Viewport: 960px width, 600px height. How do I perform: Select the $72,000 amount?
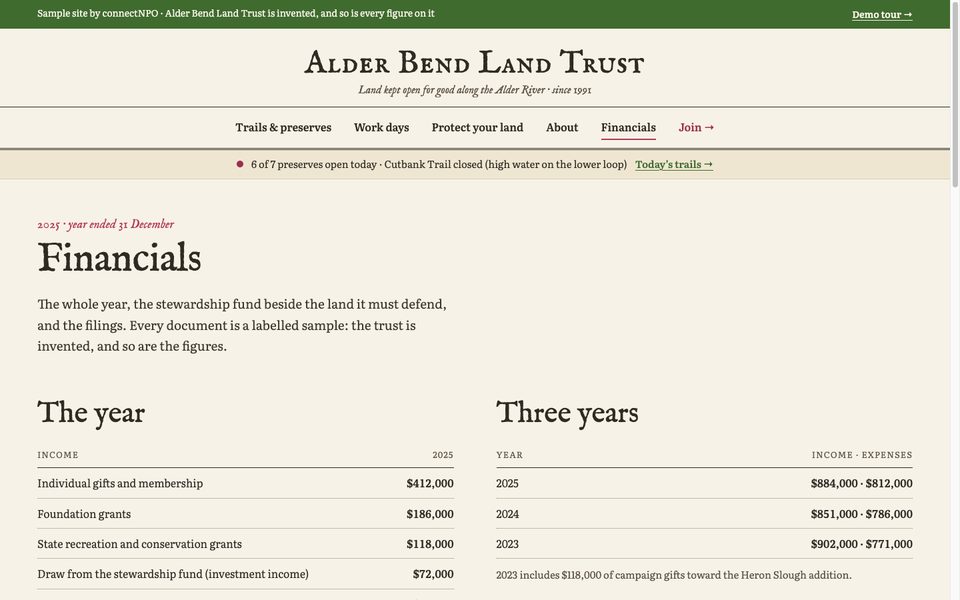[433, 574]
